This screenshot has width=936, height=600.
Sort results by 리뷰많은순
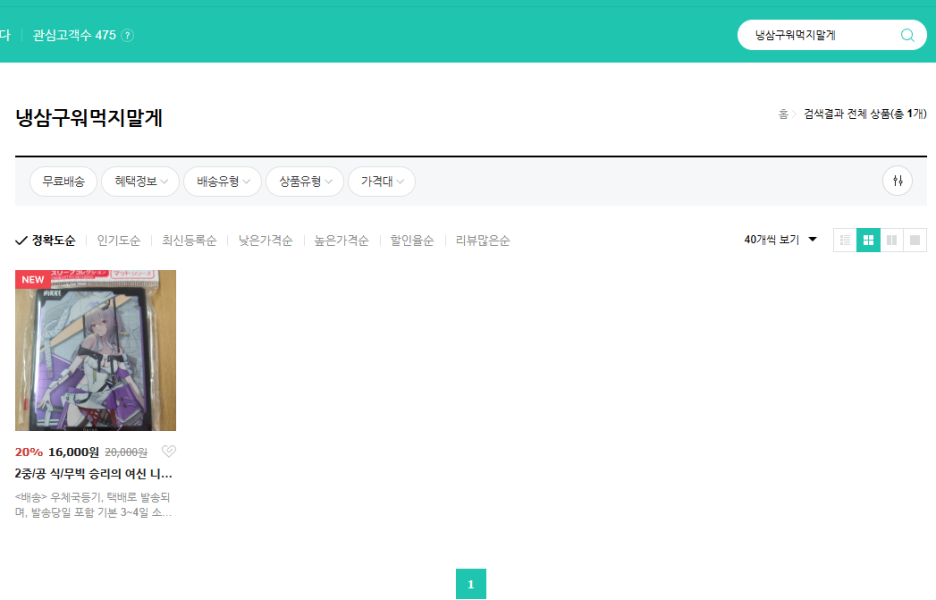[x=482, y=240]
